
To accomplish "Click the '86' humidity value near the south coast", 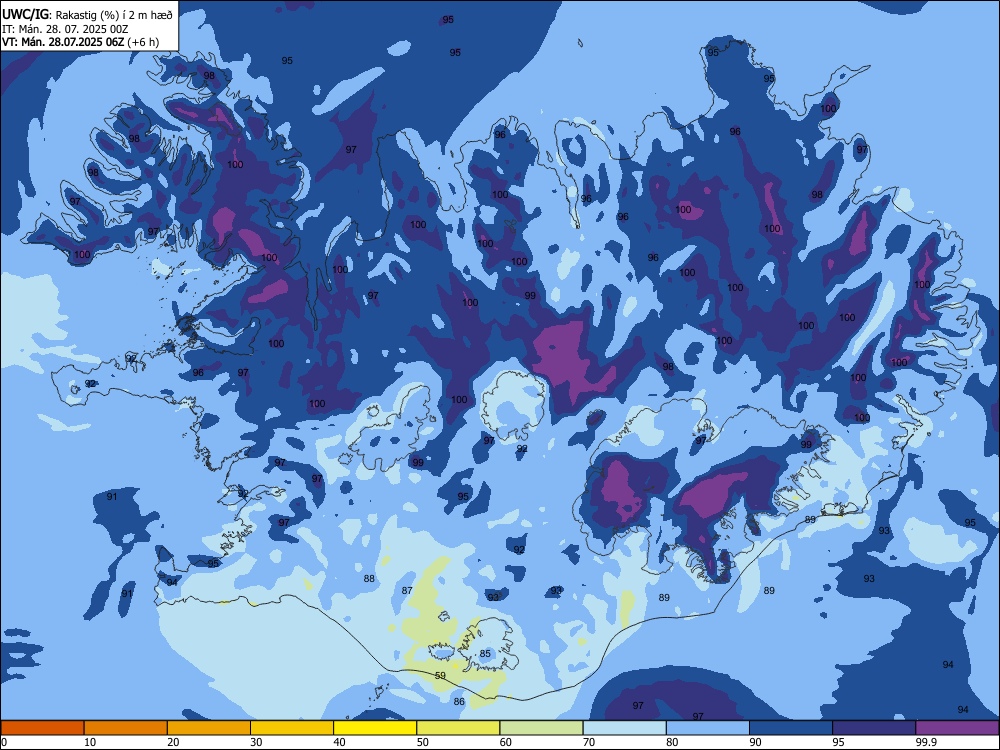I will (459, 702).
